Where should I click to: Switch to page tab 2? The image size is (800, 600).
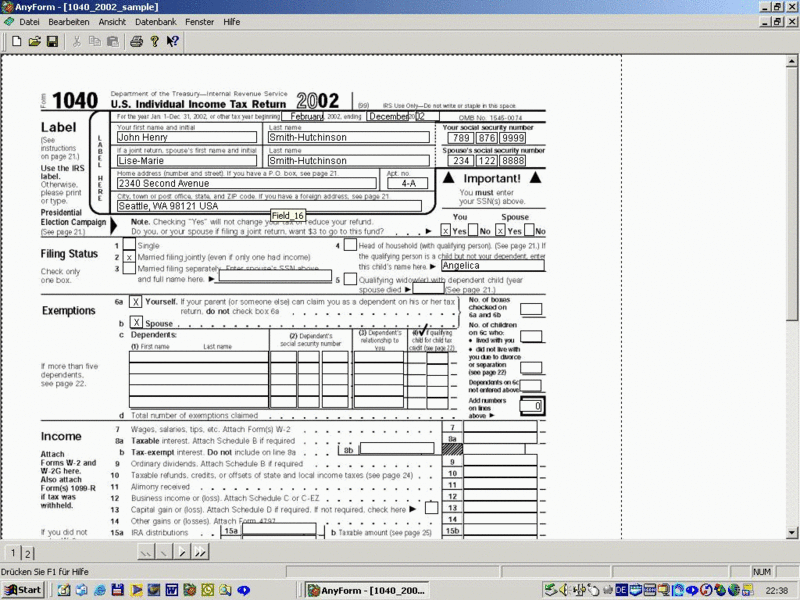[27, 553]
